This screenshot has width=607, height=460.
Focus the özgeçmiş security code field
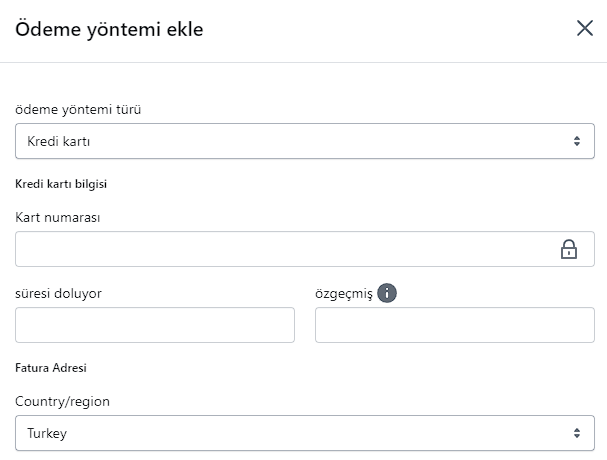pos(454,325)
